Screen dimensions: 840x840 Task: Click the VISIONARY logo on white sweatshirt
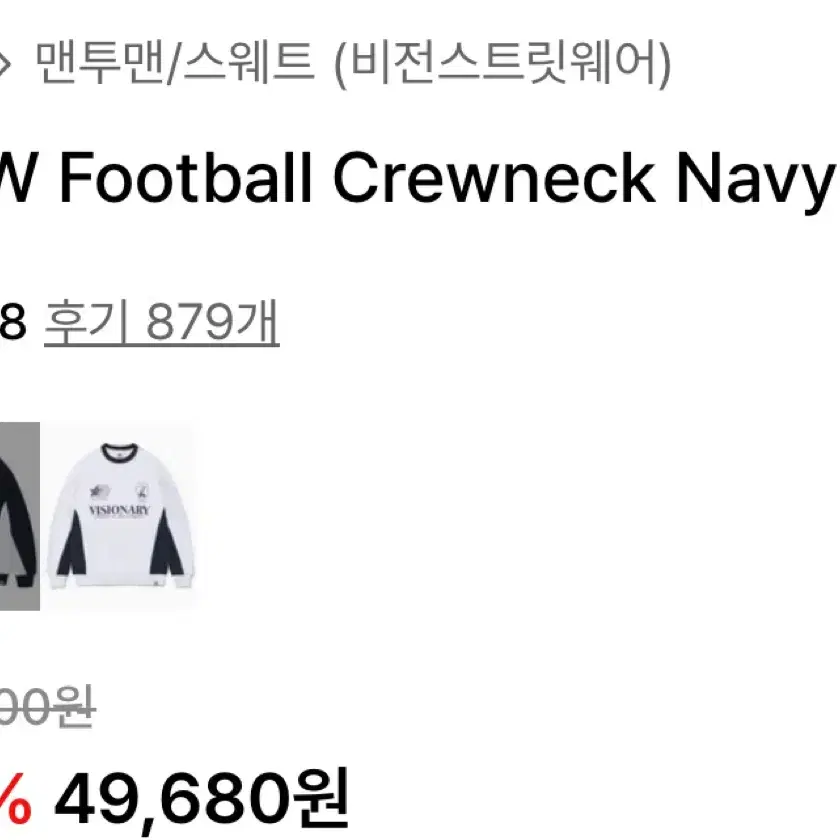(119, 510)
